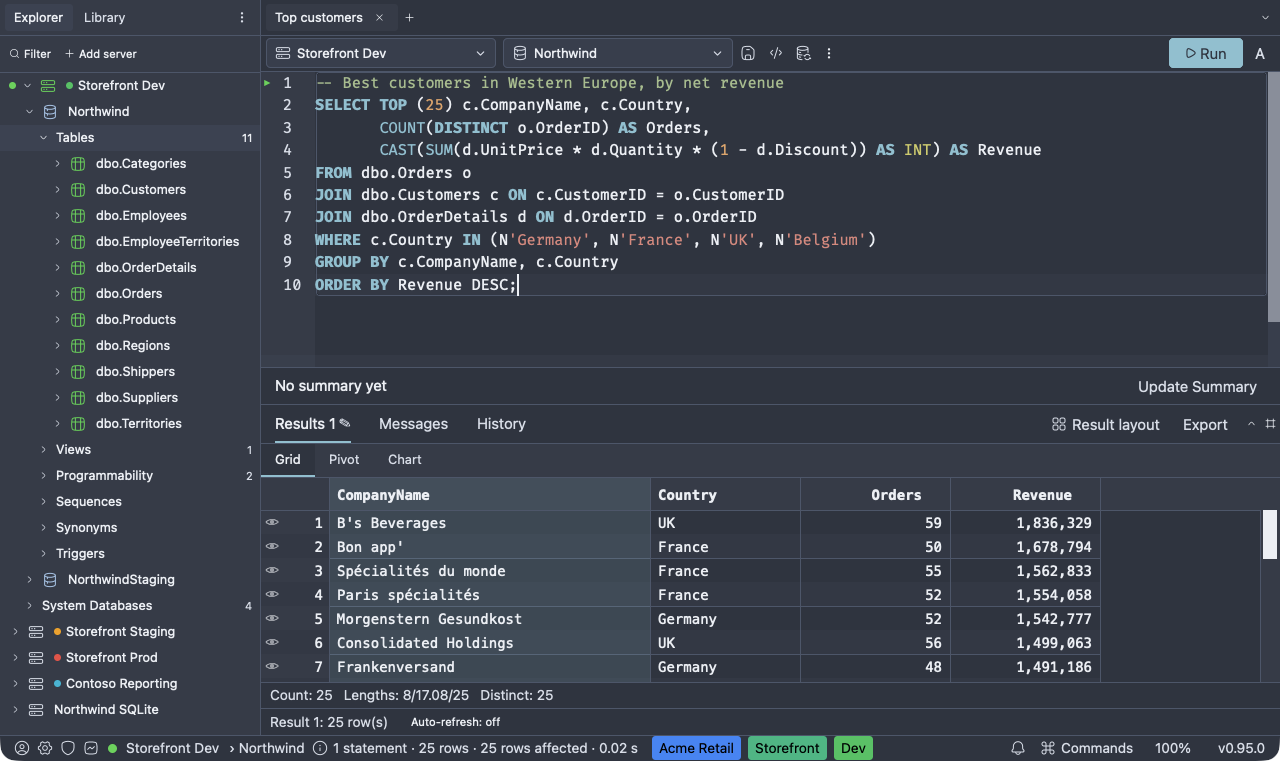Toggle the eye icon for Morgenstern Gesundkost row

(x=271, y=618)
